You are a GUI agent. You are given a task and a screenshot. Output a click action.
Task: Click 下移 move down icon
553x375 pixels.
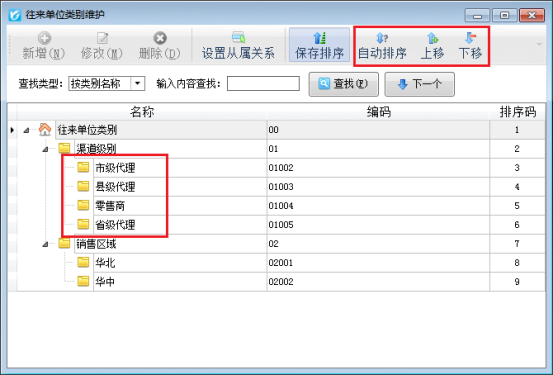click(x=470, y=38)
